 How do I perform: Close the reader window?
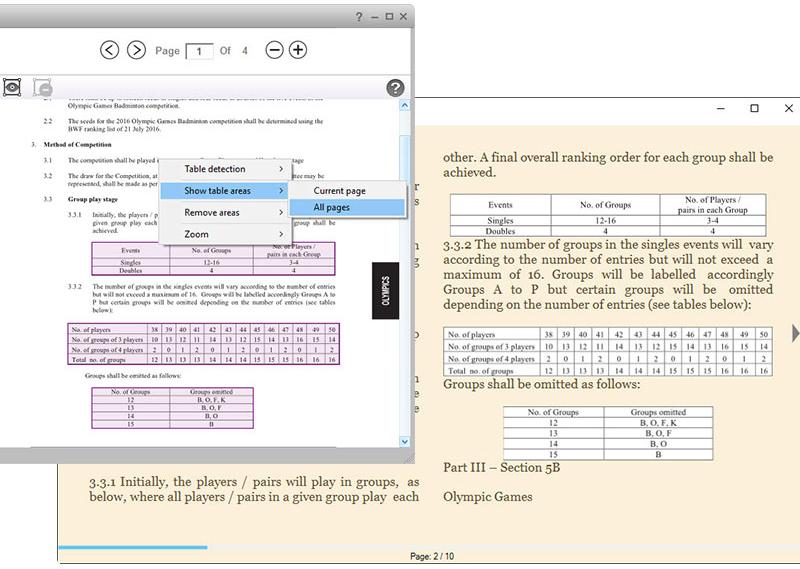tap(789, 108)
